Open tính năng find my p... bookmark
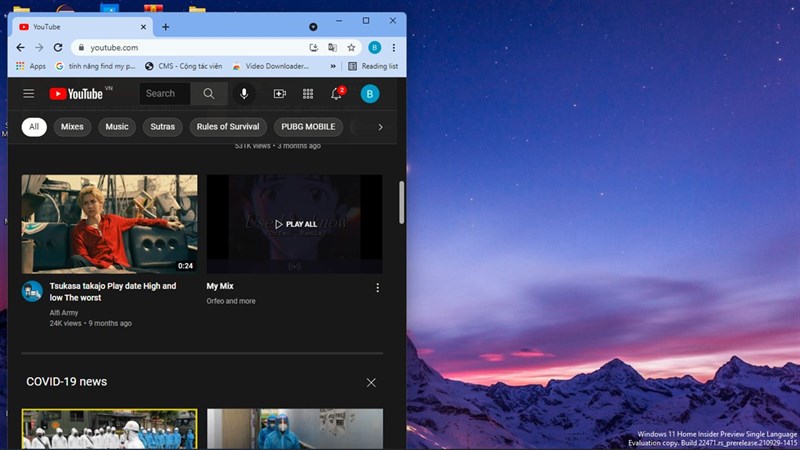The height and width of the screenshot is (450, 800). (x=96, y=66)
